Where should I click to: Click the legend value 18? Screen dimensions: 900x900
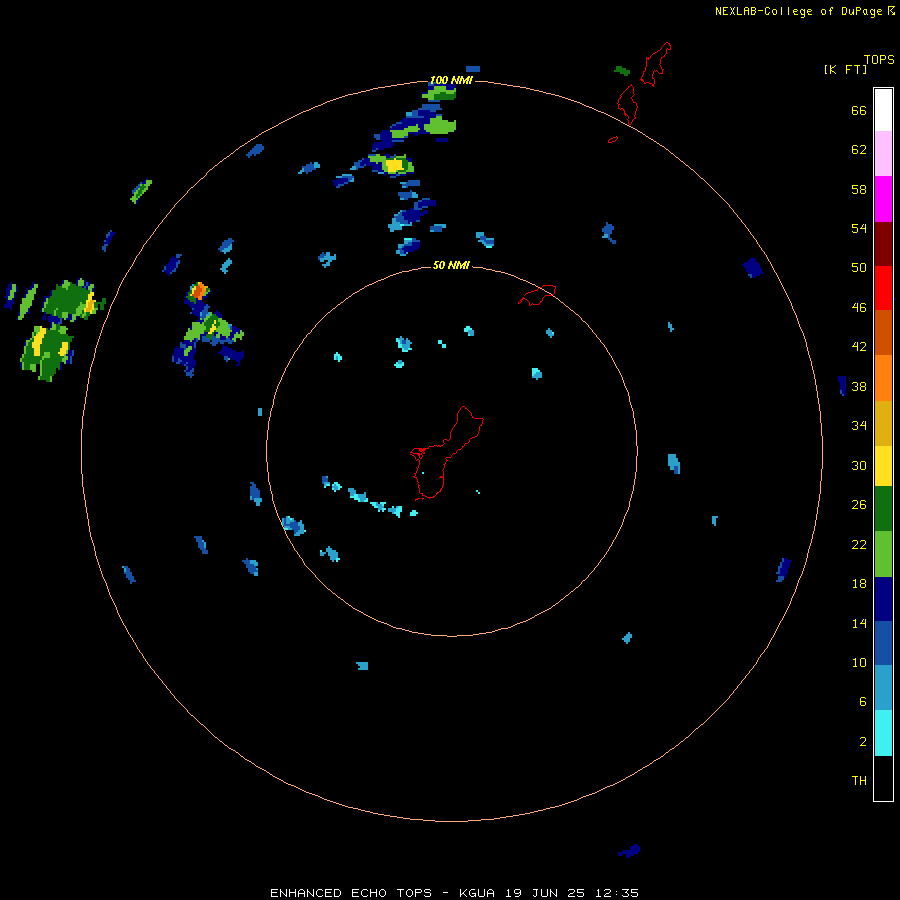859,584
